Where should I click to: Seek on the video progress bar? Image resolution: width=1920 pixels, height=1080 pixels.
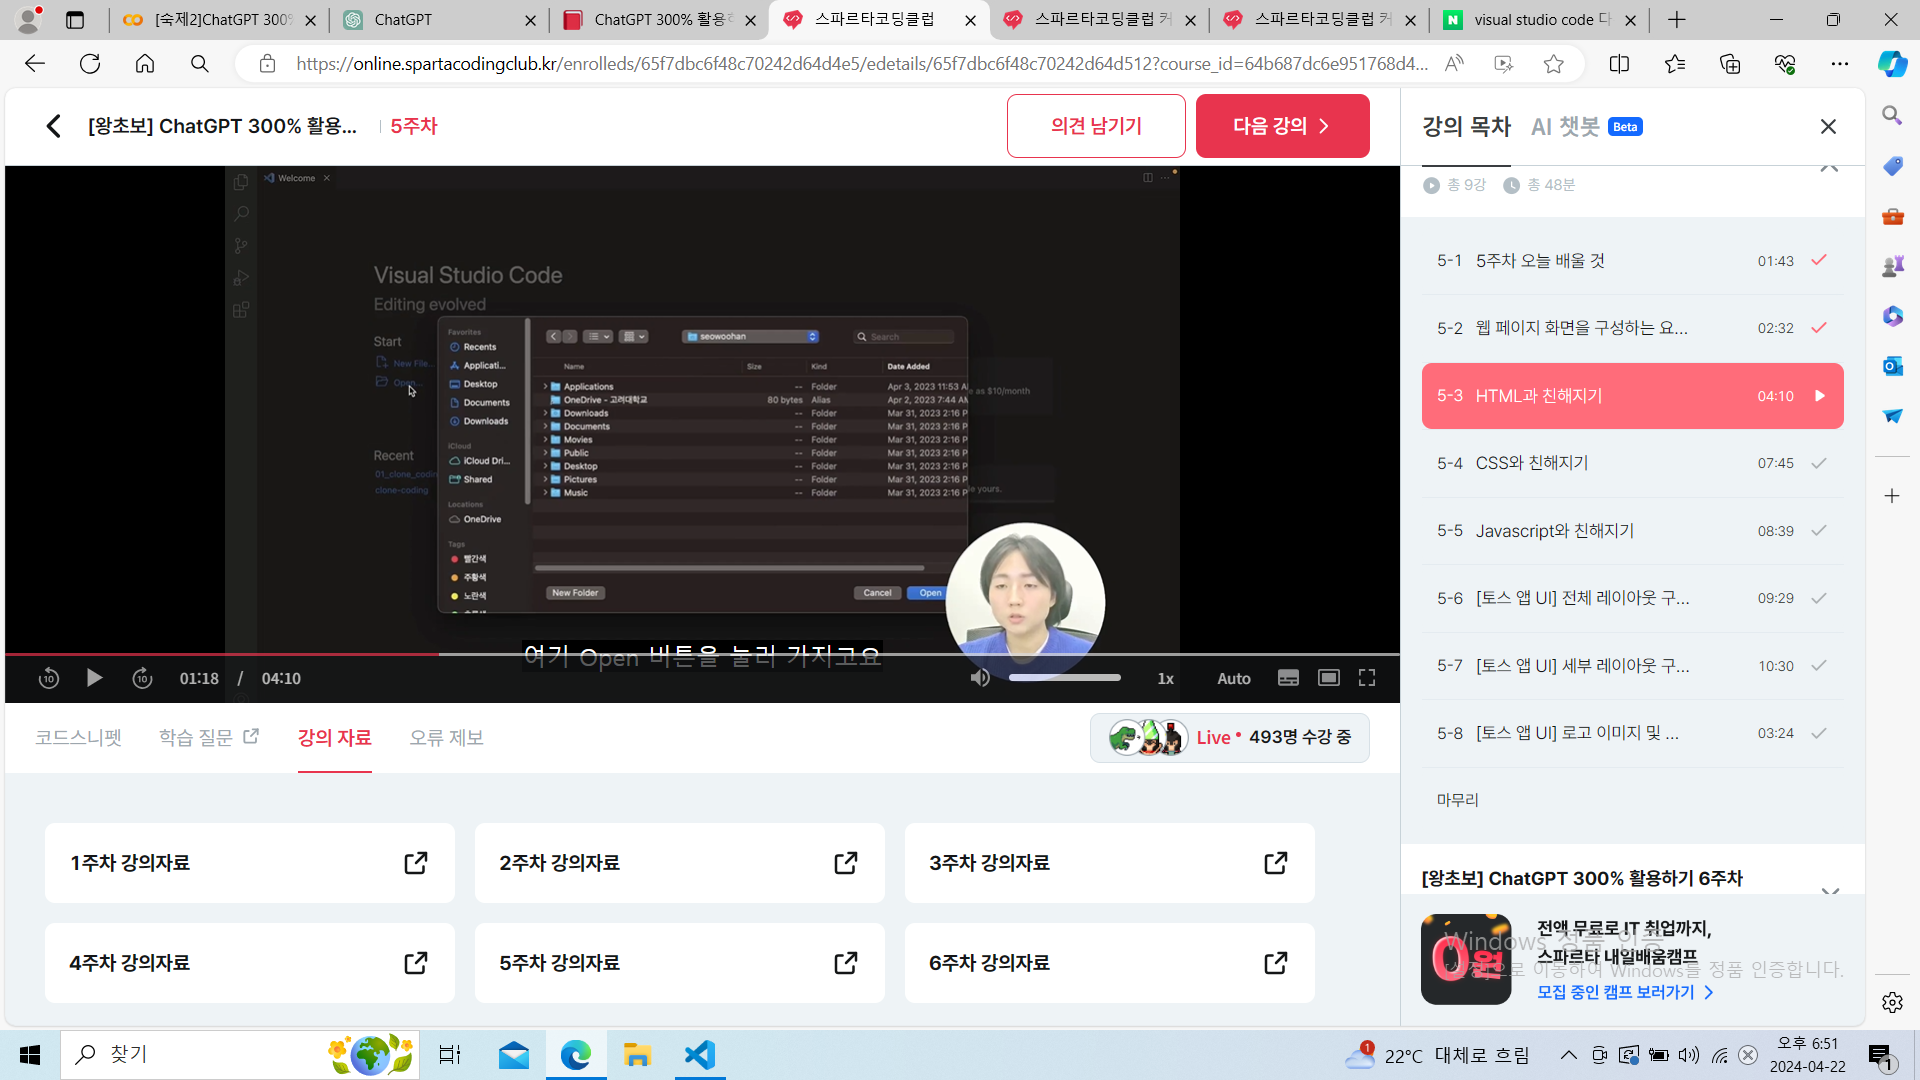pos(702,654)
